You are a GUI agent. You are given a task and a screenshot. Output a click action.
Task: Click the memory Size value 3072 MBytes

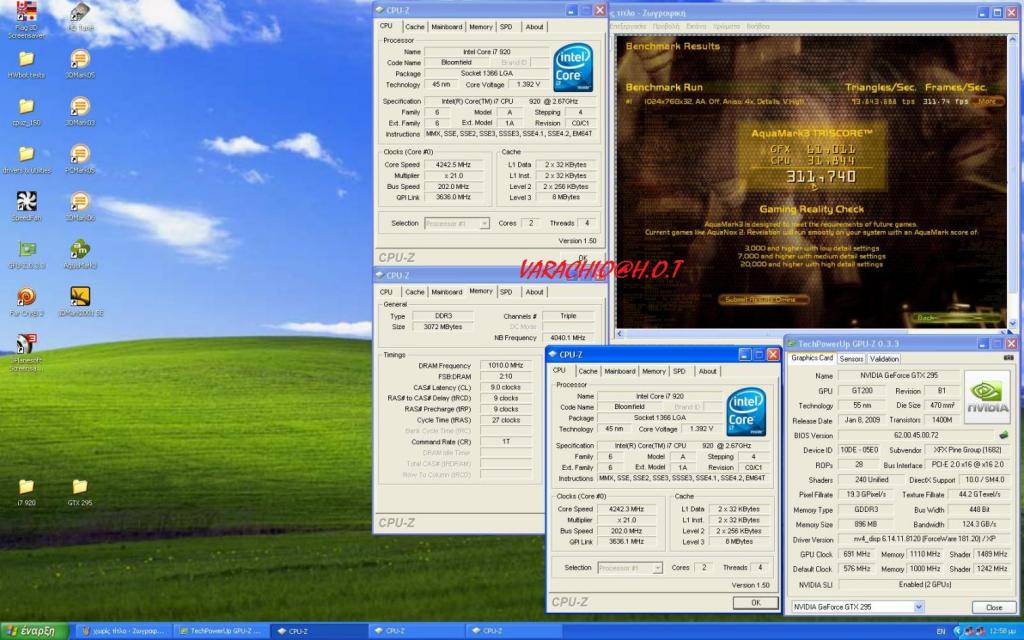[x=443, y=327]
